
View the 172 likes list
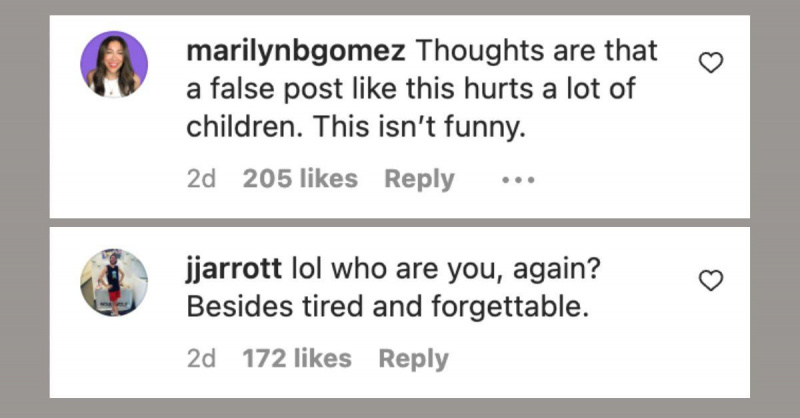pos(297,358)
